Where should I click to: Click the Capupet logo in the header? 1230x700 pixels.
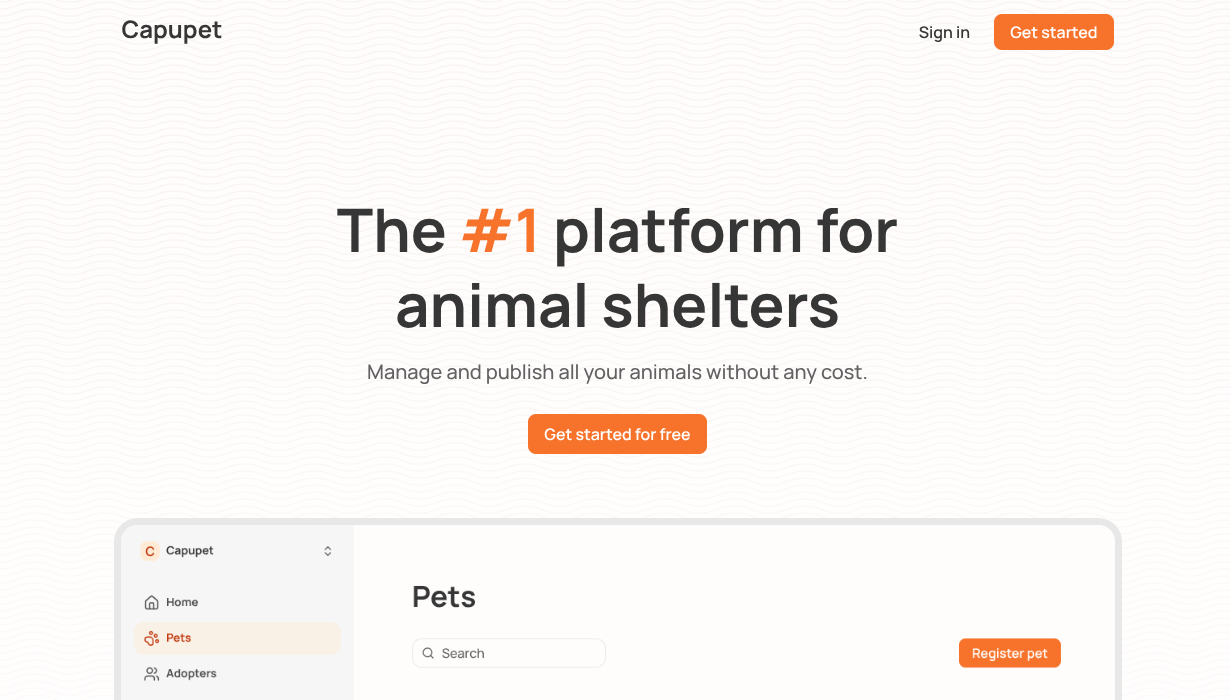[171, 31]
